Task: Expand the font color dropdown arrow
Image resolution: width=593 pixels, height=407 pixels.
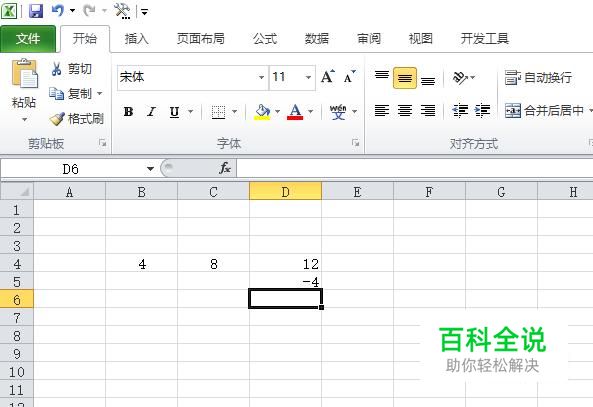Action: pos(310,112)
